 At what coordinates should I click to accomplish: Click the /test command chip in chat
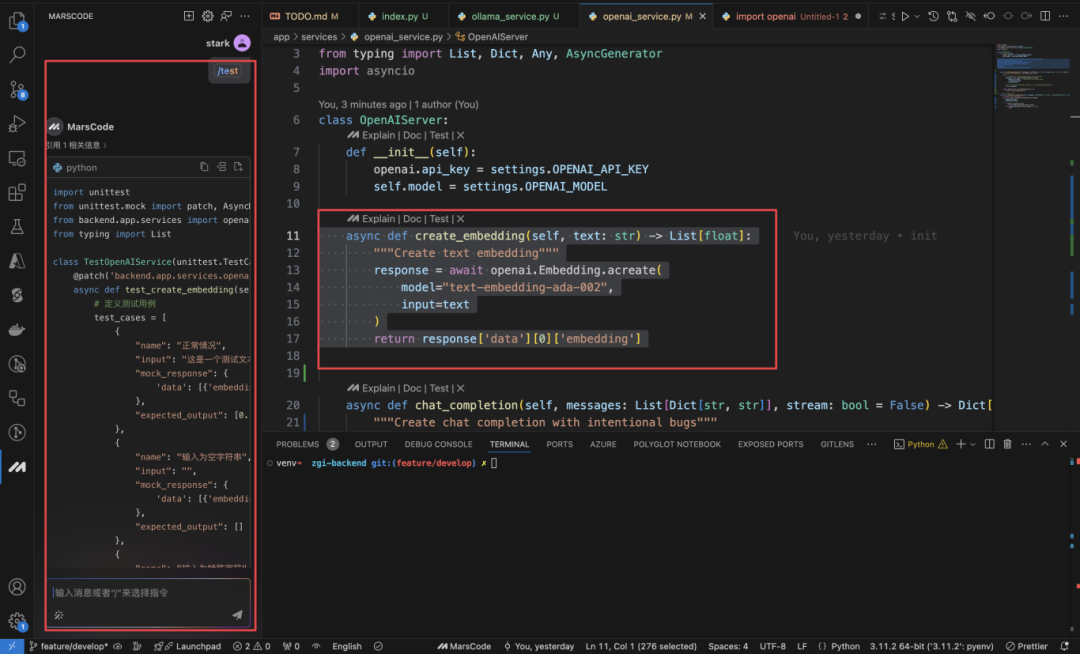pyautogui.click(x=227, y=71)
